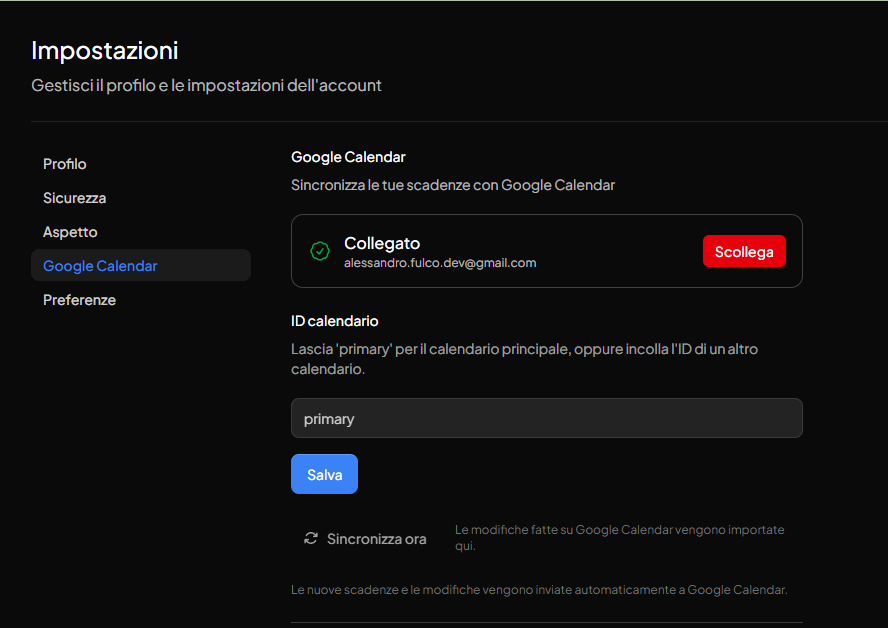
Task: Click the Google Calendar section heading
Action: 348,157
